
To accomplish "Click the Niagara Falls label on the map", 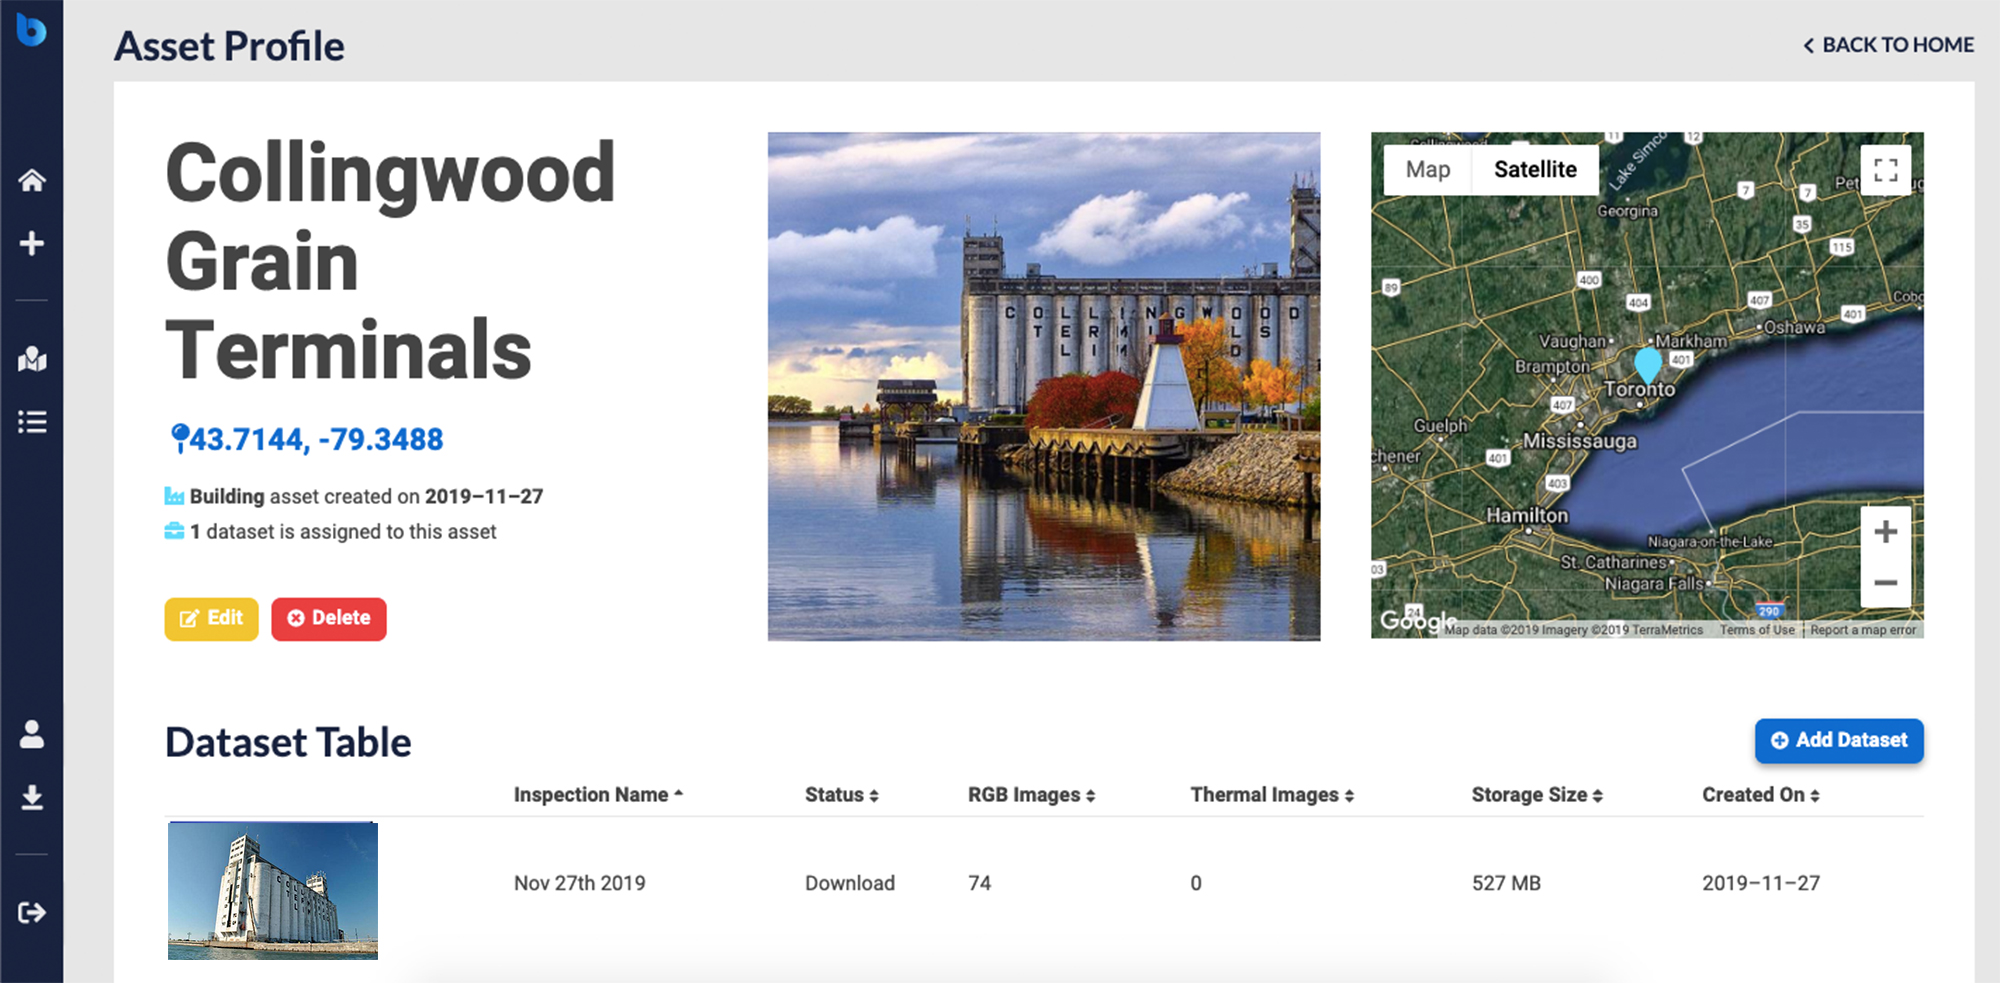I will tap(1654, 583).
